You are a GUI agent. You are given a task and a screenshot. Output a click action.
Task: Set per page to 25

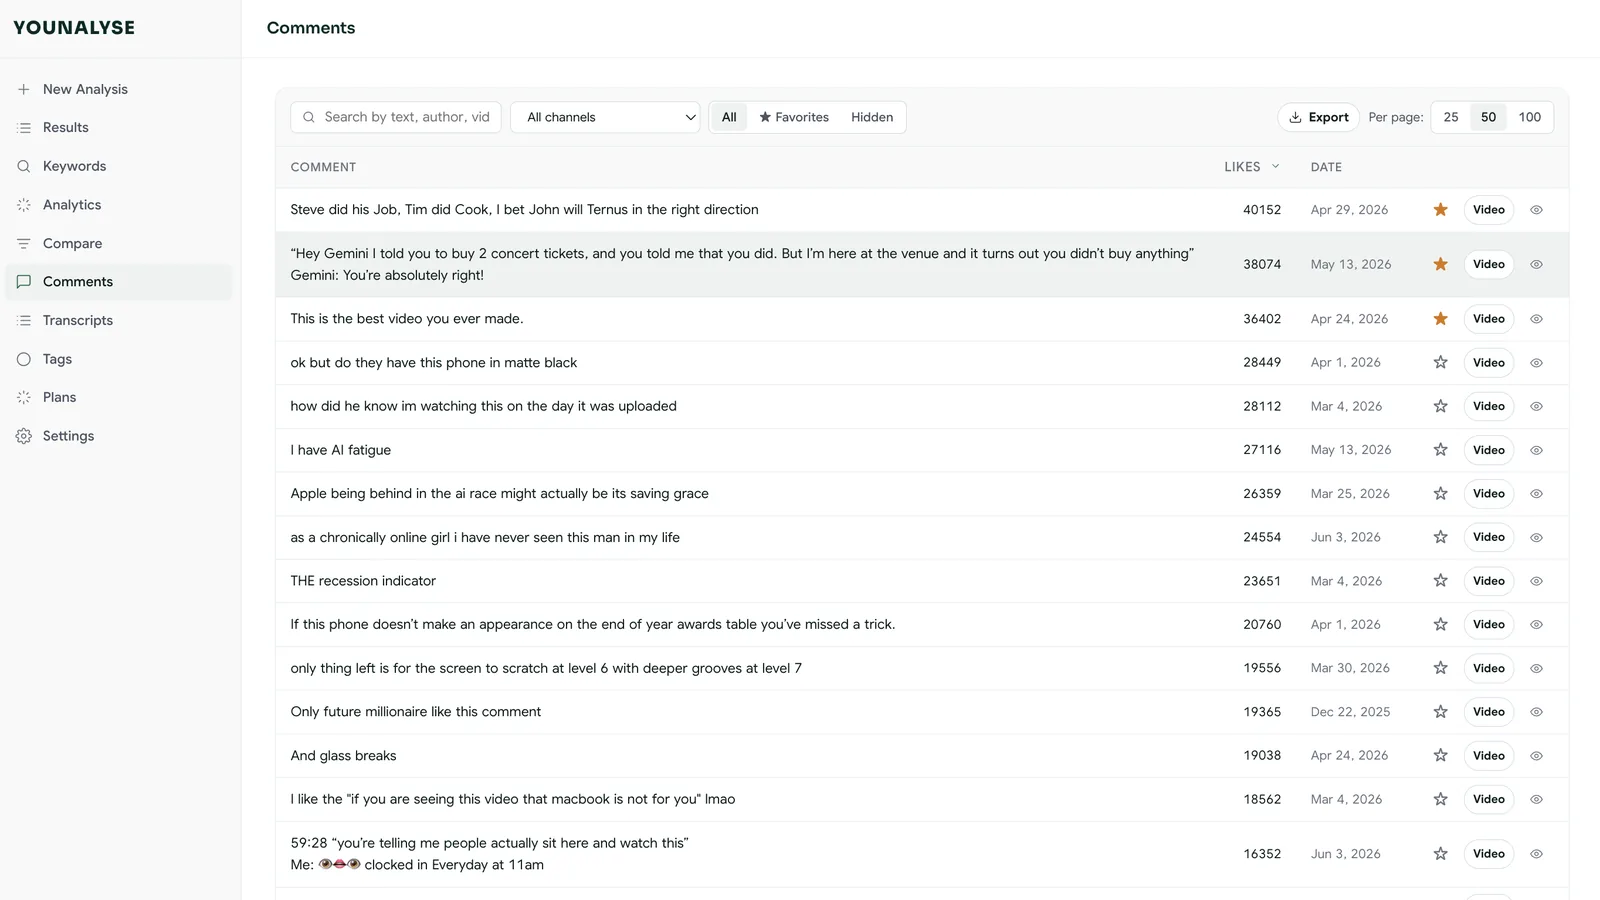1451,117
